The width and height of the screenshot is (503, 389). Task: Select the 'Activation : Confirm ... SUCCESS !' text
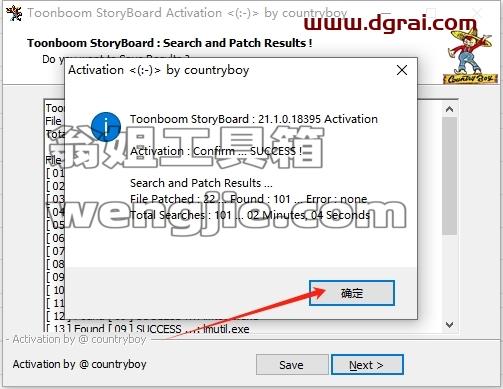[216, 151]
